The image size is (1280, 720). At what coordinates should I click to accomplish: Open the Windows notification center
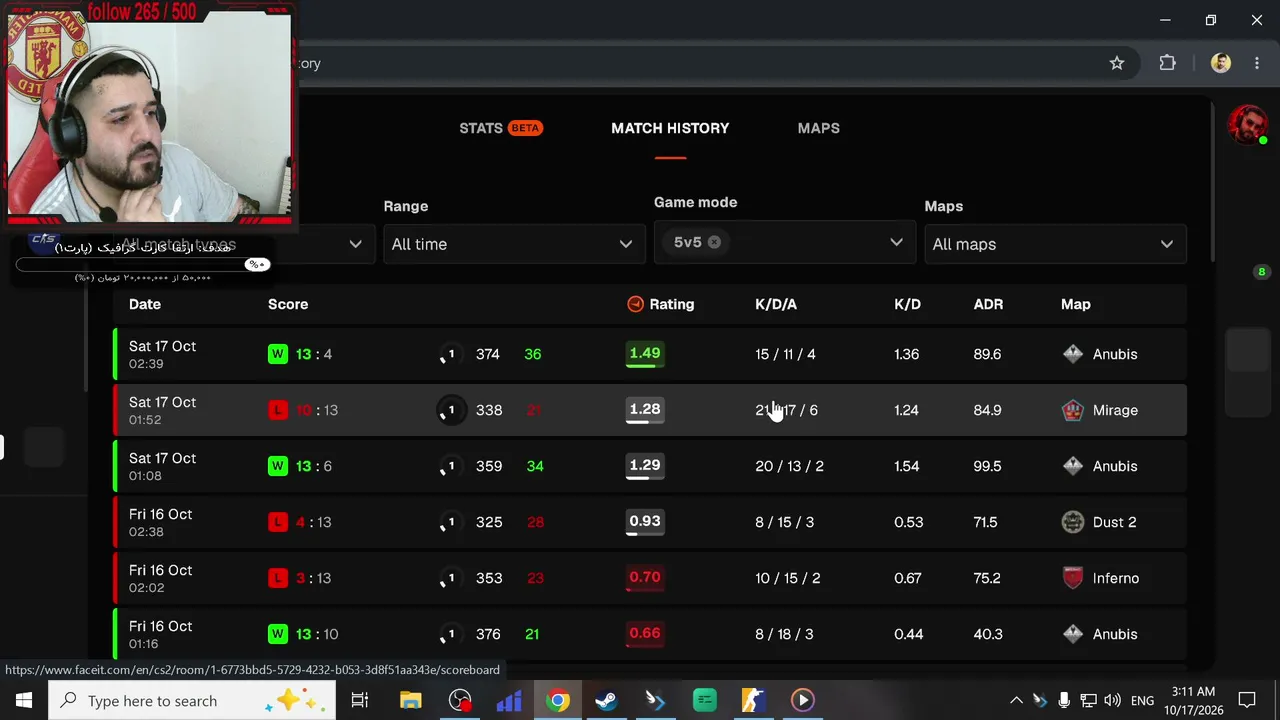1247,700
